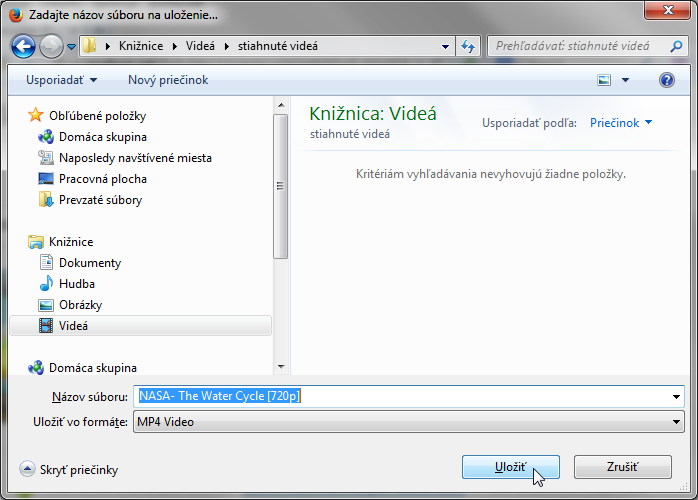Click the magnifier search icon
698x500 pixels.
coord(676,46)
